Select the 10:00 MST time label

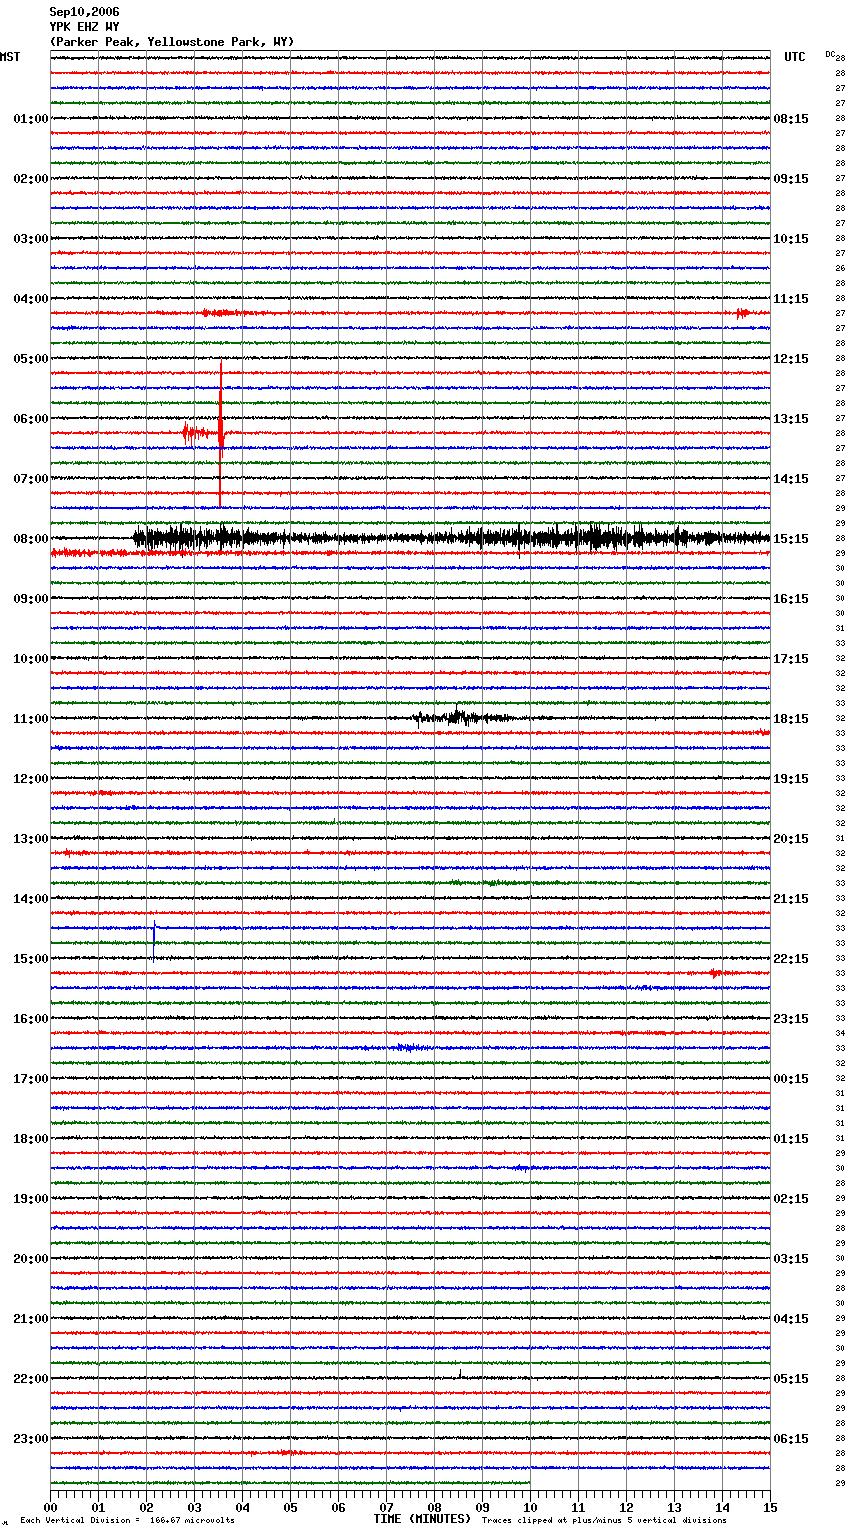[30, 659]
